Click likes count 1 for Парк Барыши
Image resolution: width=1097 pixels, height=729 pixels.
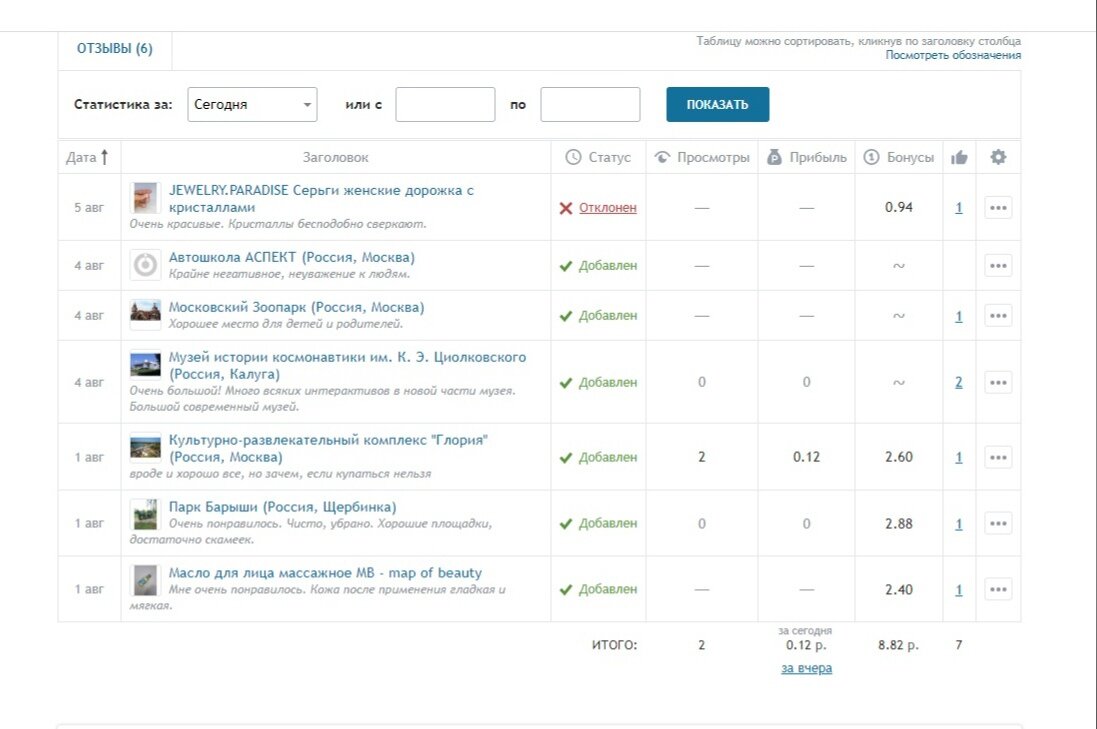(958, 524)
